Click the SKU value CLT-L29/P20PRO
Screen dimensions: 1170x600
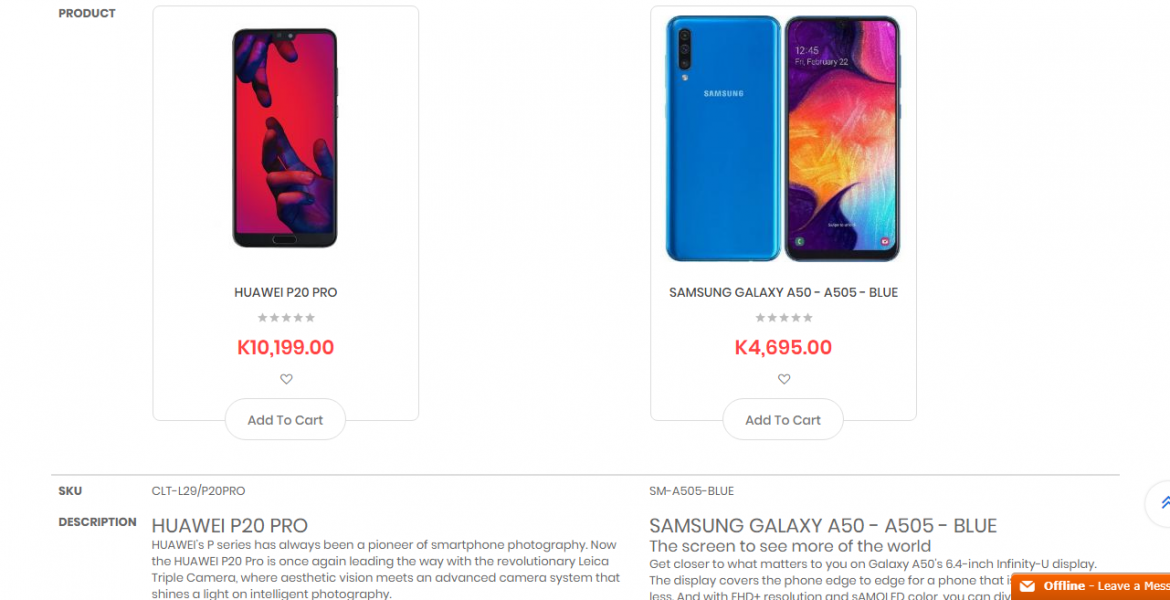198,491
